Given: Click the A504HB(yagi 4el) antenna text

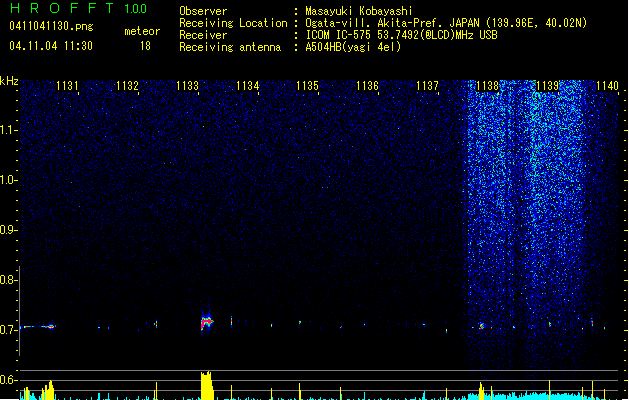Looking at the screenshot, I should click(353, 47).
